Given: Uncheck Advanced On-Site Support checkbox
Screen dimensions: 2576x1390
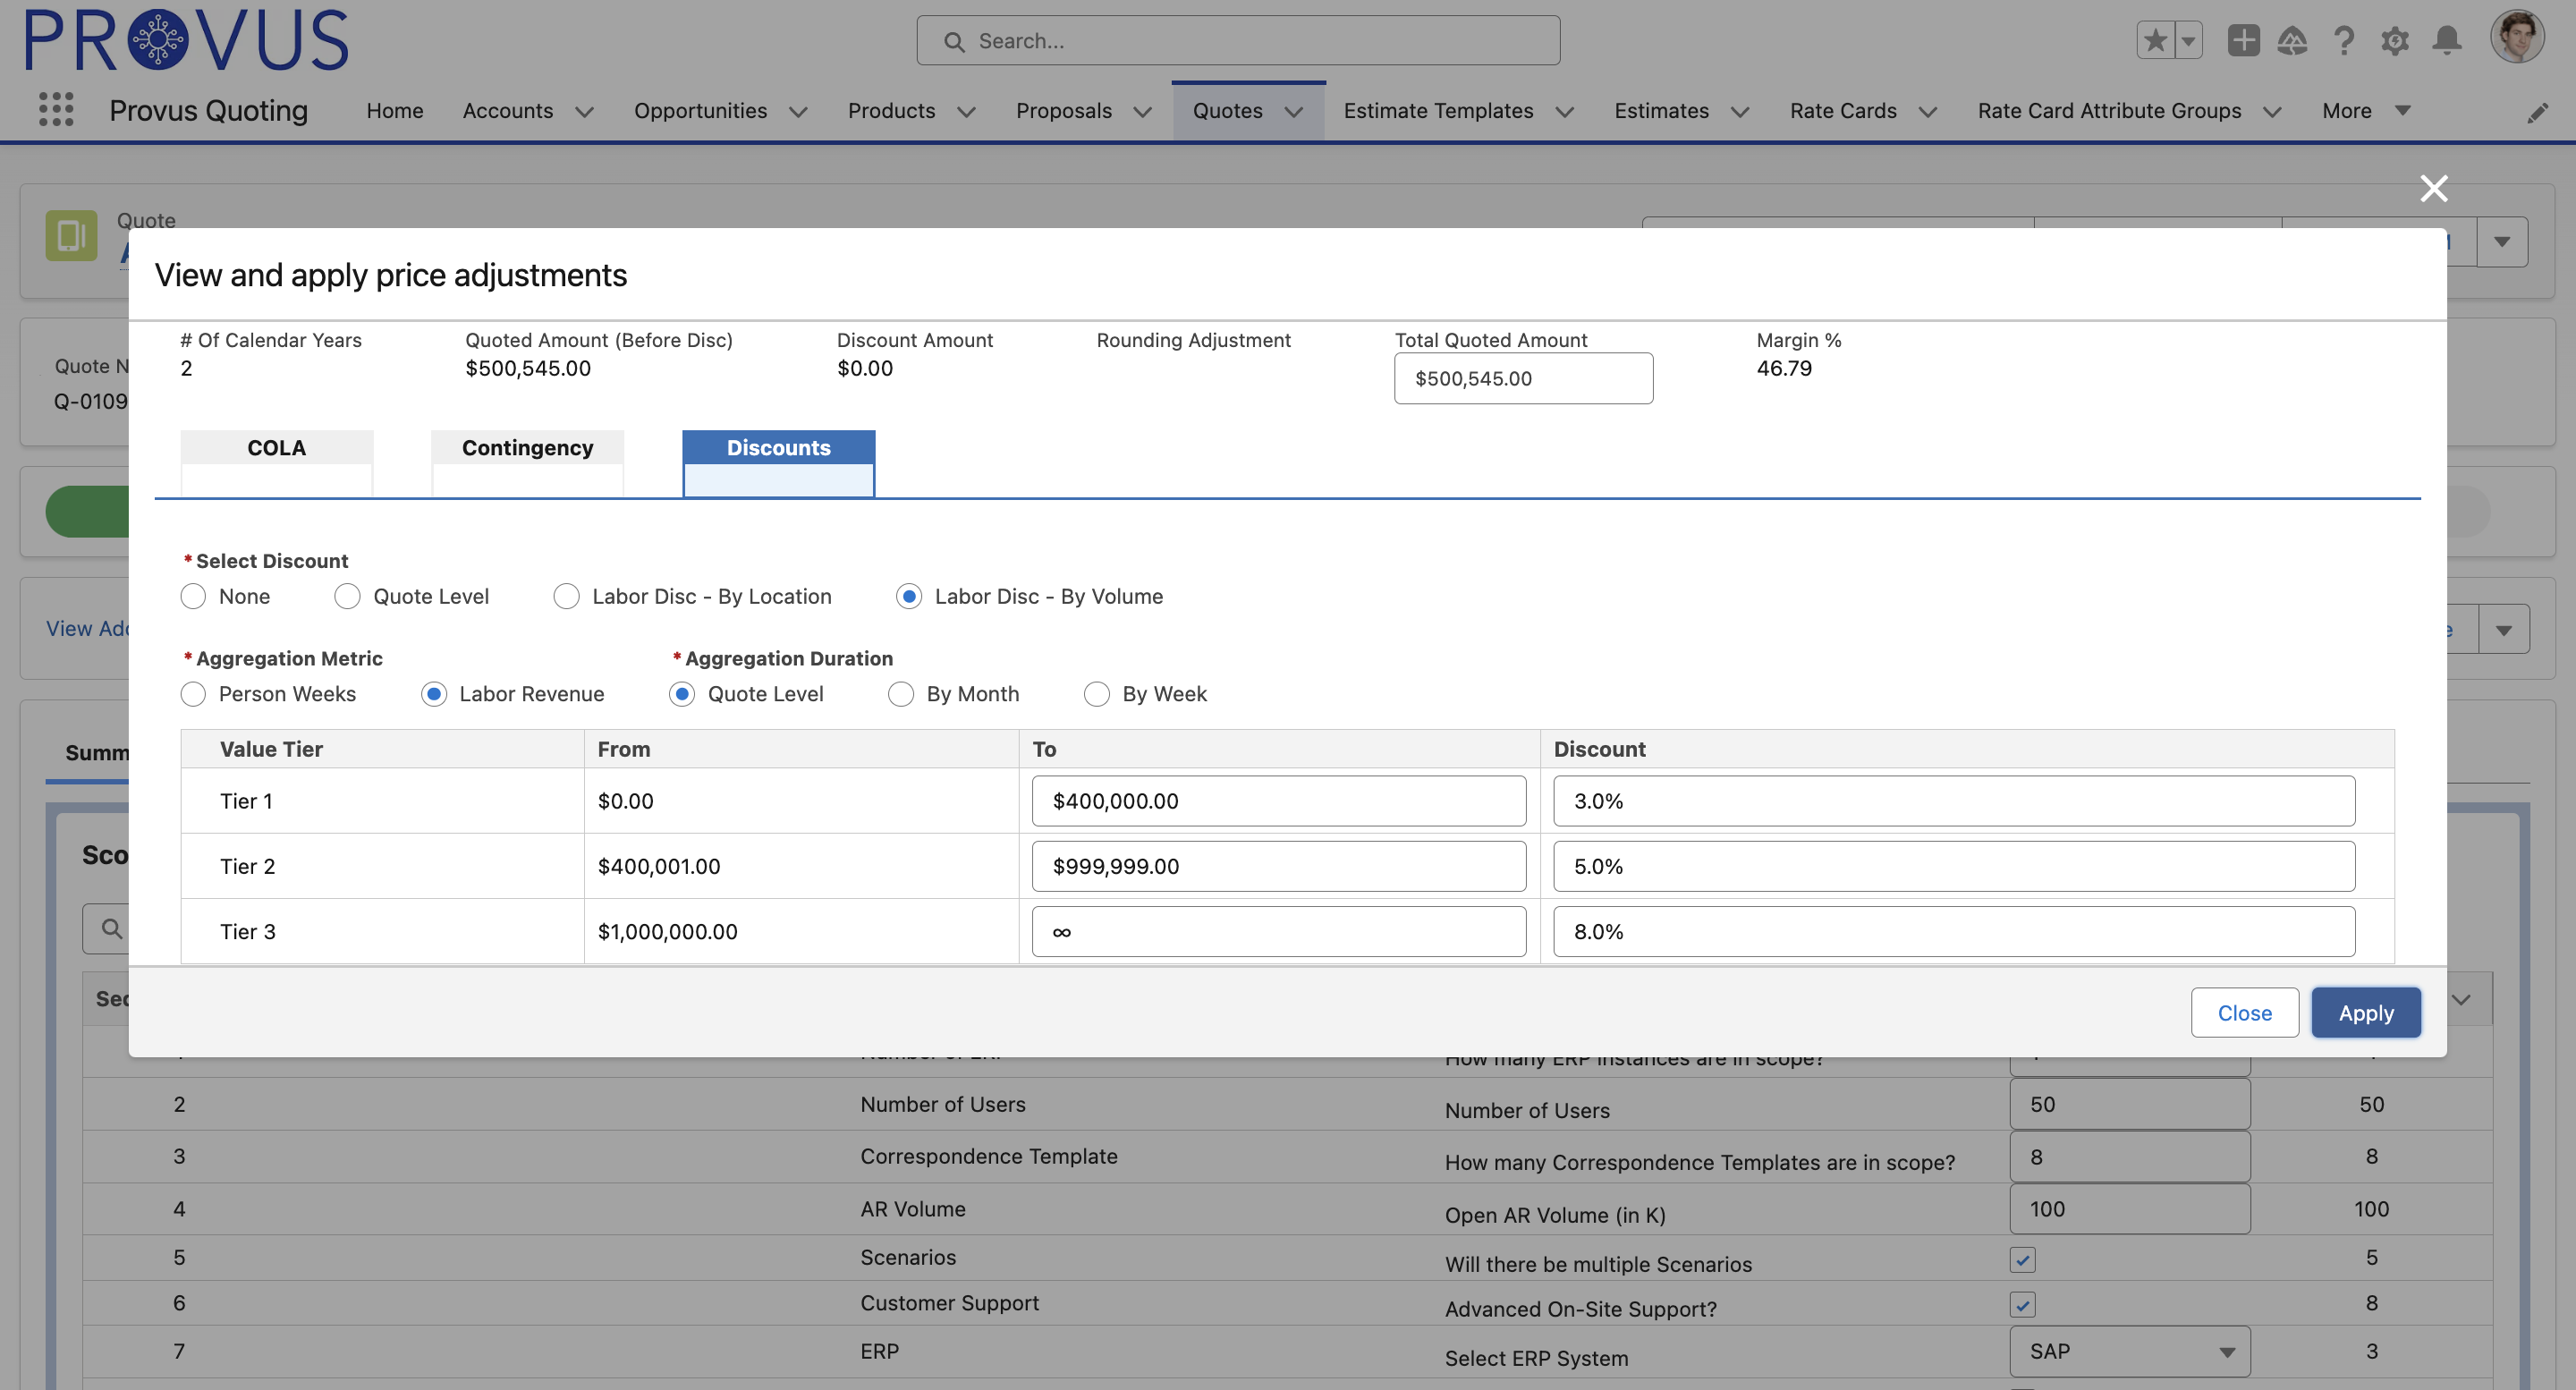Looking at the screenshot, I should (x=2023, y=1305).
